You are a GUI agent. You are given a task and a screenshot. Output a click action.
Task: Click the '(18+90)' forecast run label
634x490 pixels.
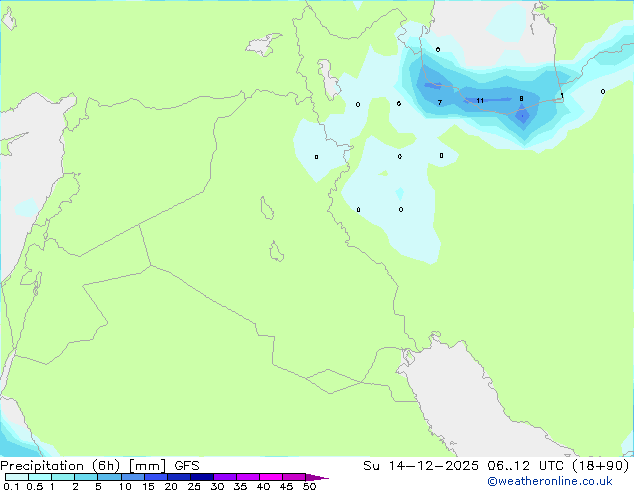tap(600, 466)
